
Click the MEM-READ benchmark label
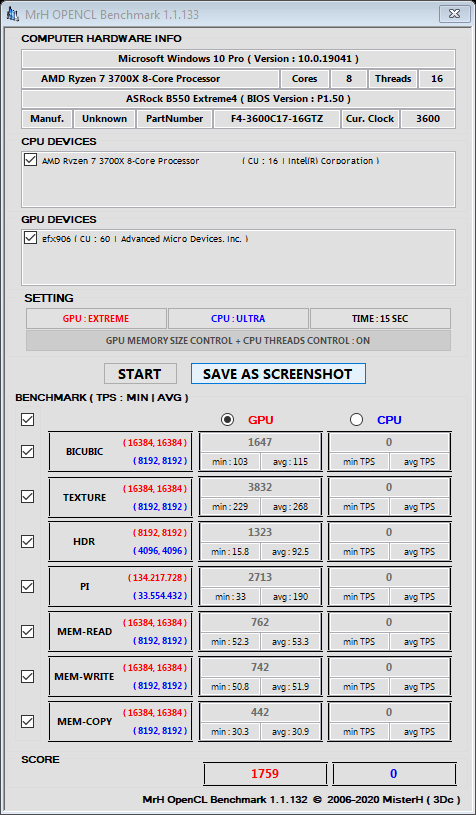tap(85, 632)
